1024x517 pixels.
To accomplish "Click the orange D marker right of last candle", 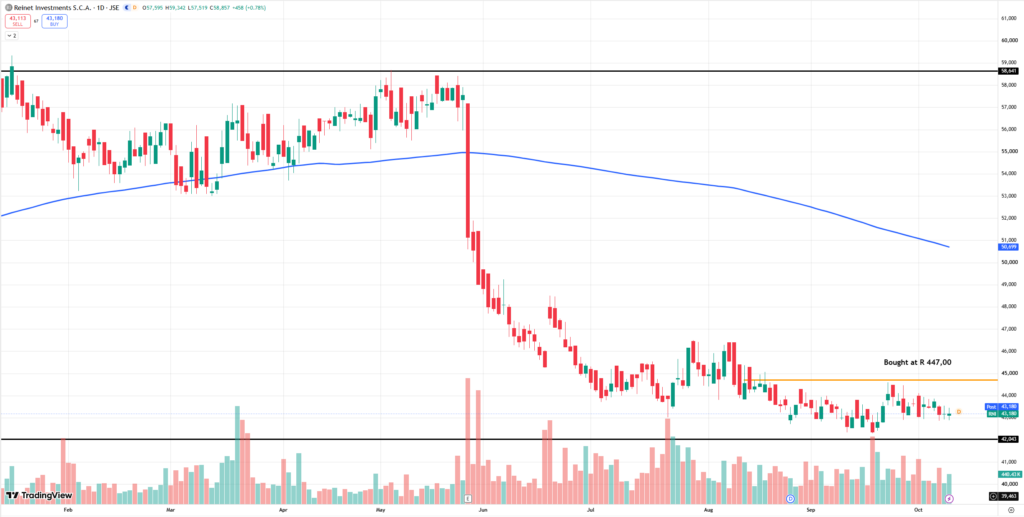I will pos(959,412).
